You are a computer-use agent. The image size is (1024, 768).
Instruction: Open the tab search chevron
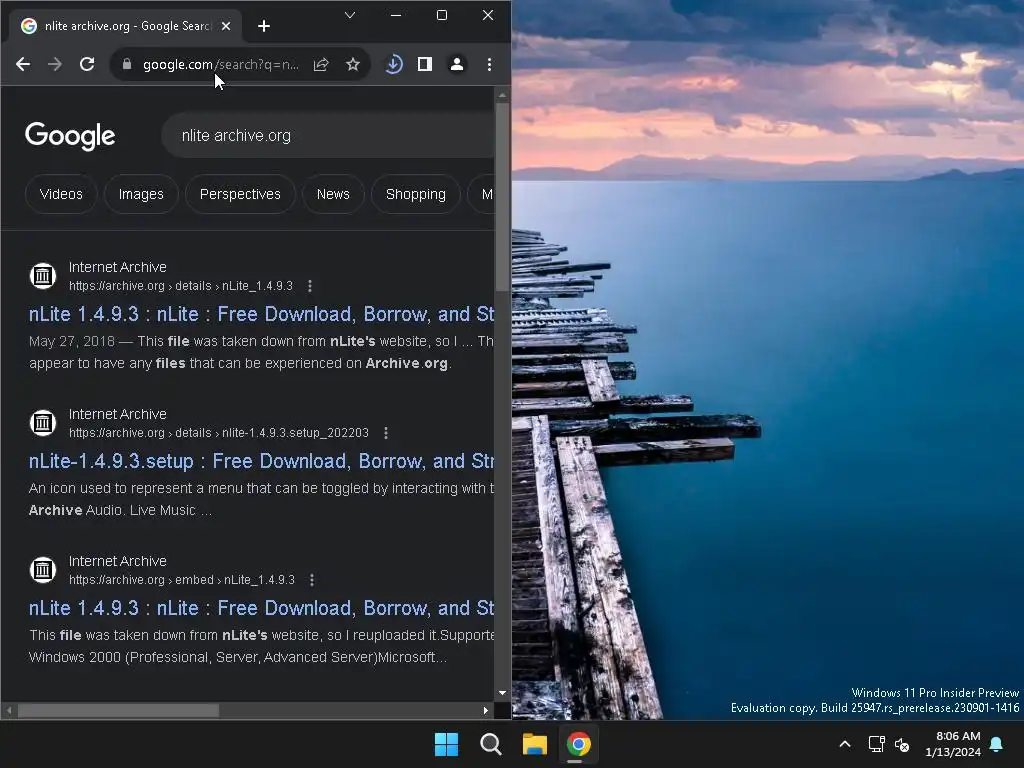click(350, 15)
